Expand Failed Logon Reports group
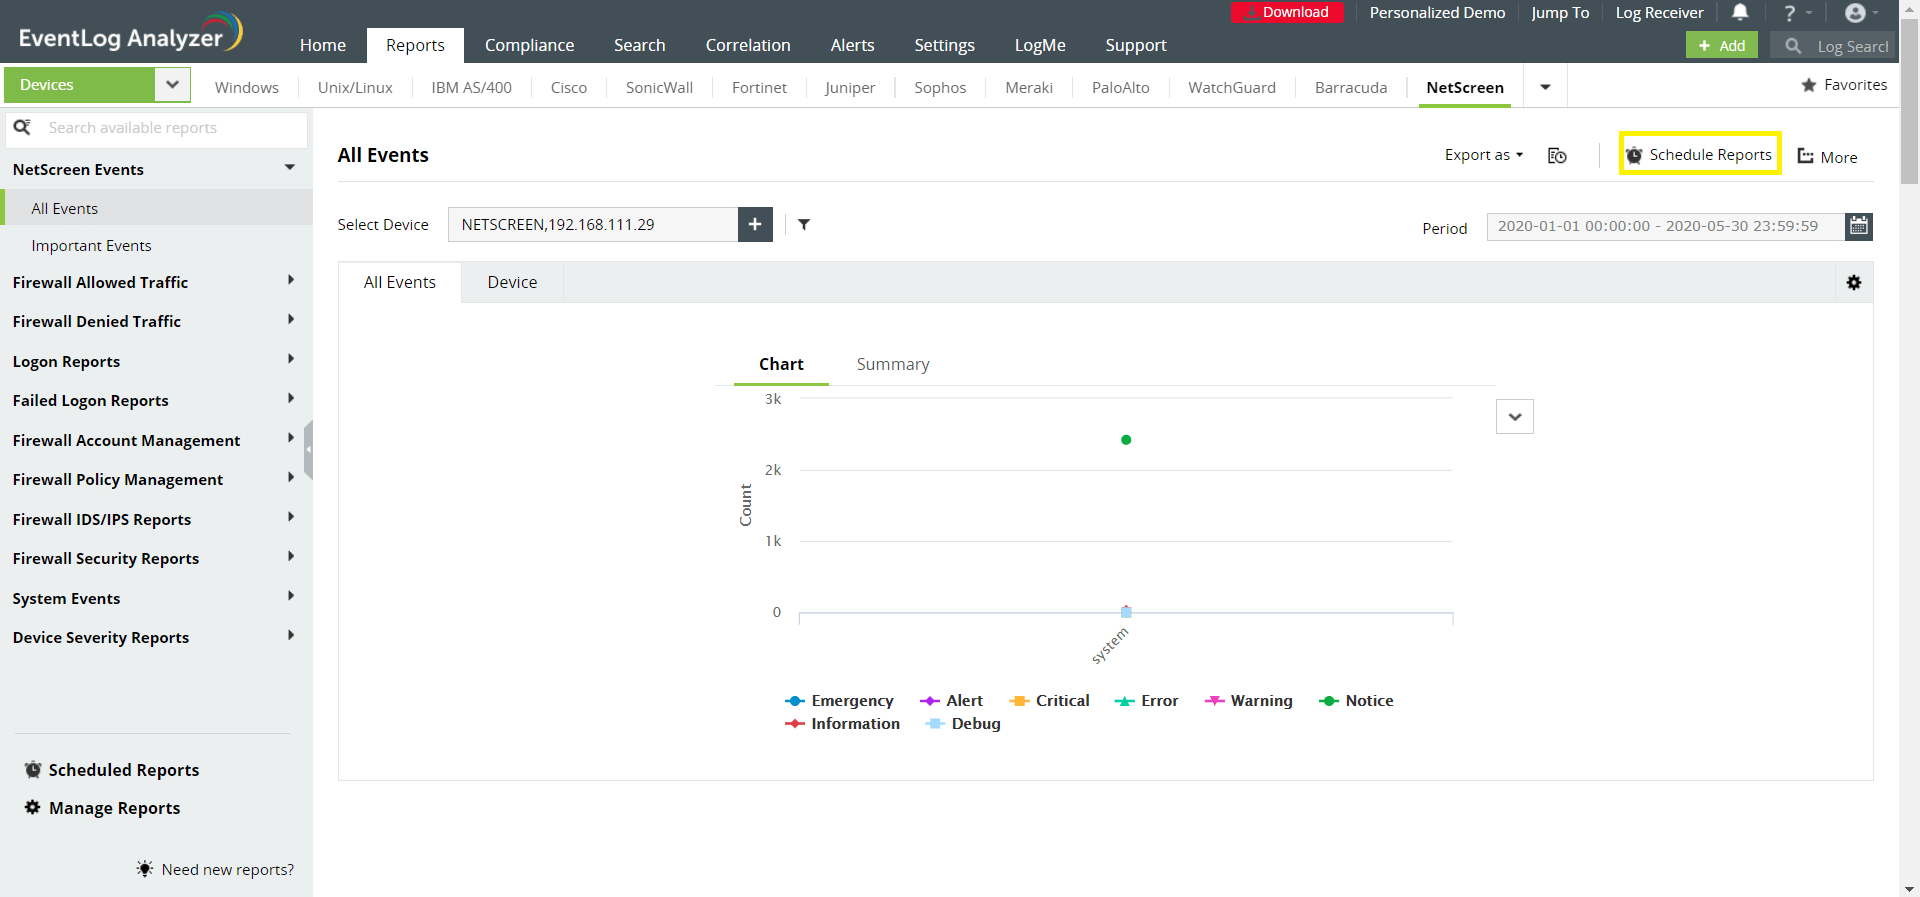 coord(291,399)
